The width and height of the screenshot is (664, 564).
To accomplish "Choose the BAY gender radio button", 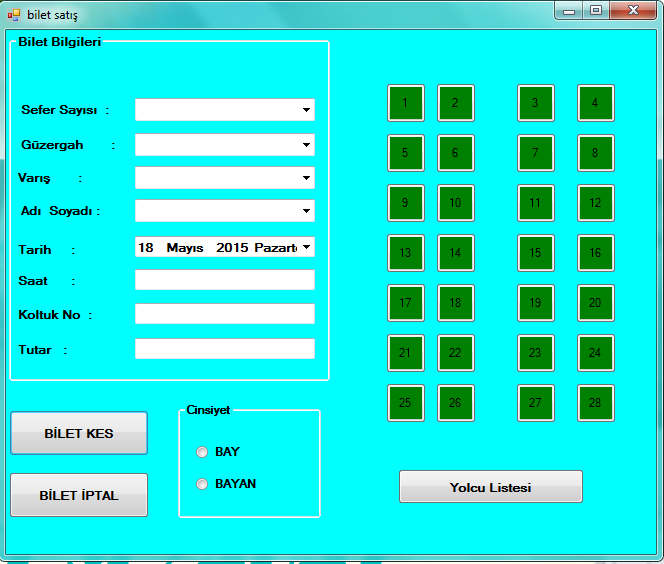I will 202,452.
